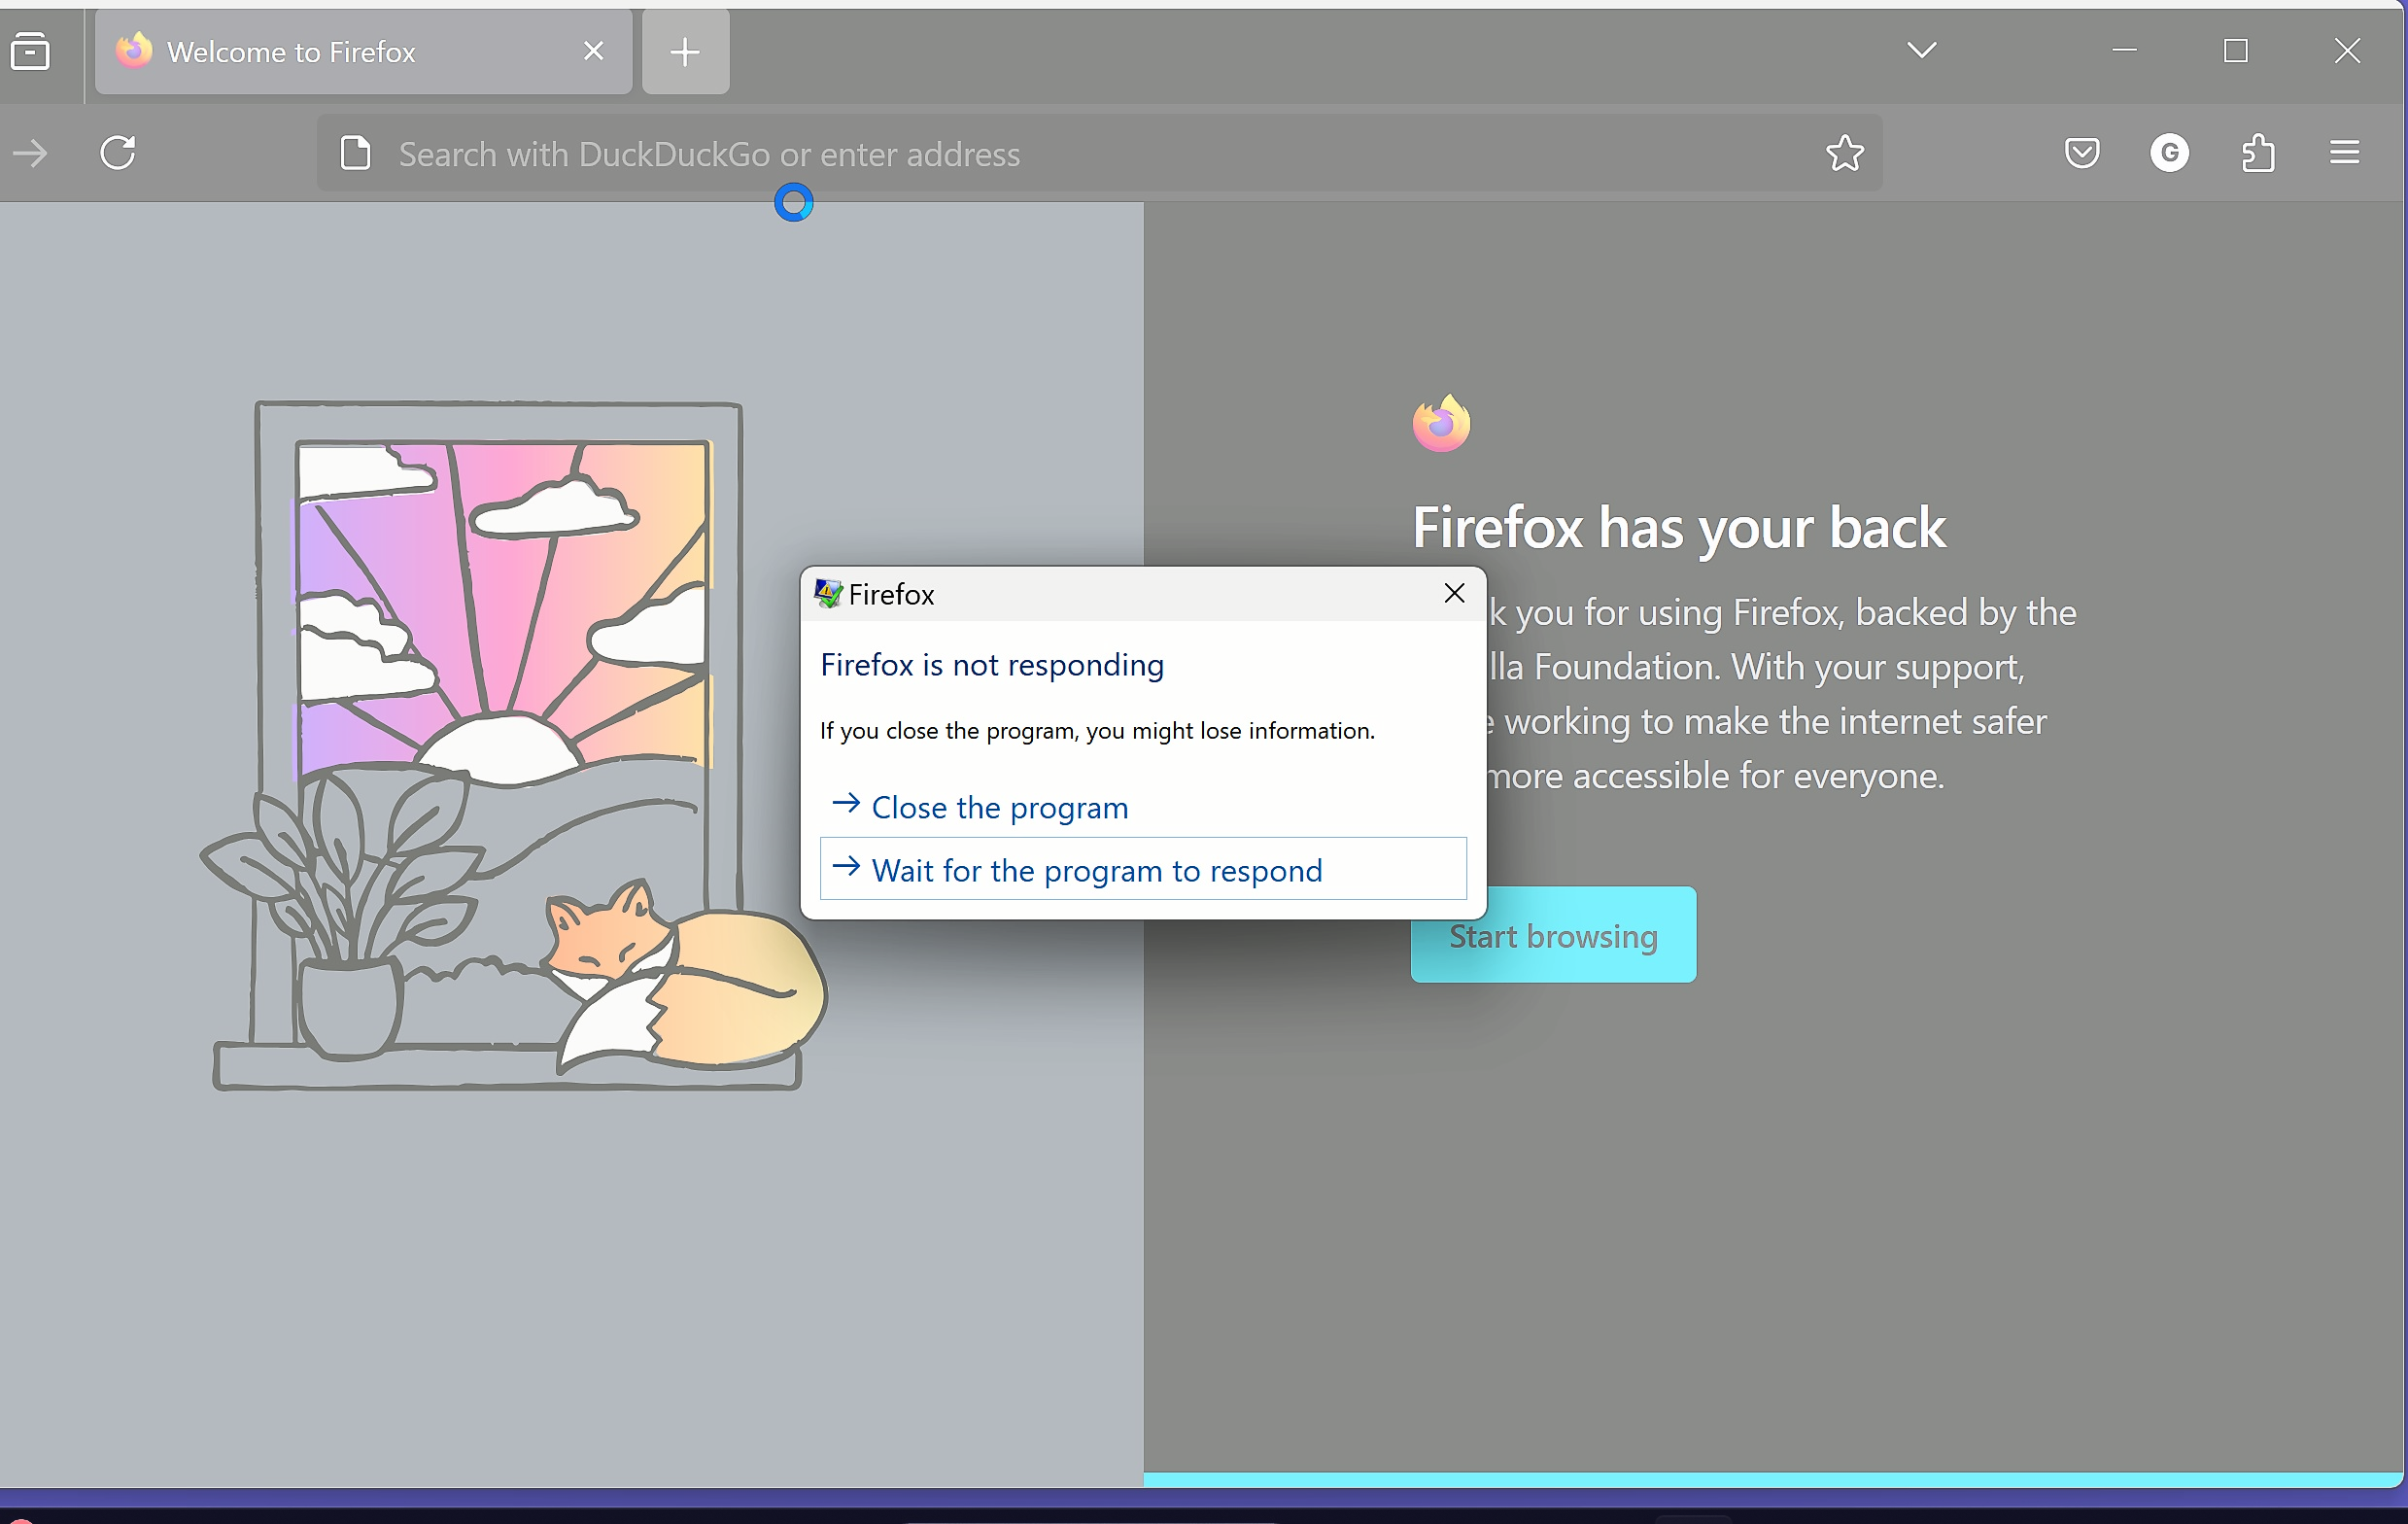Open the G account extension icon

pyautogui.click(x=2169, y=153)
